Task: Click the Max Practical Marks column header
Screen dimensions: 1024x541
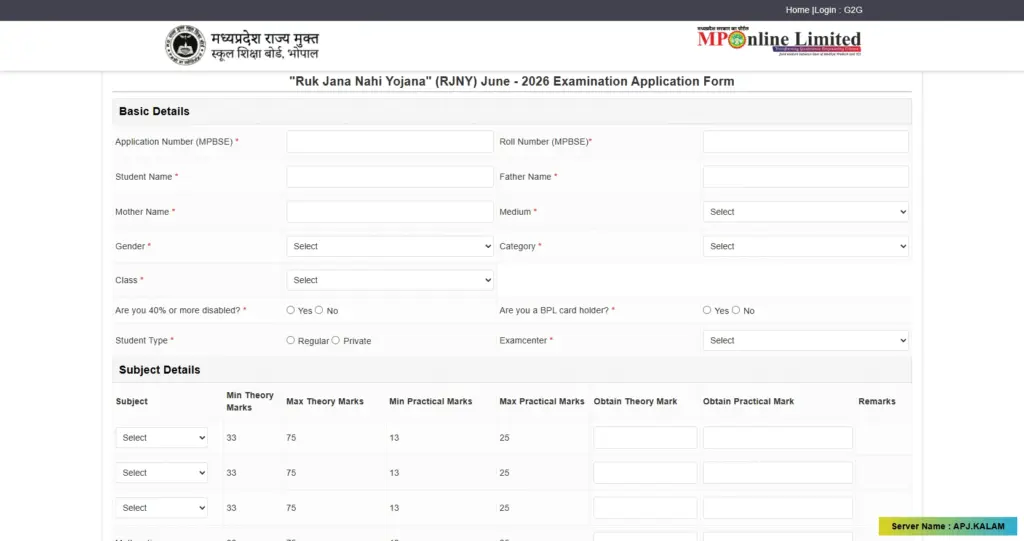Action: tap(542, 401)
